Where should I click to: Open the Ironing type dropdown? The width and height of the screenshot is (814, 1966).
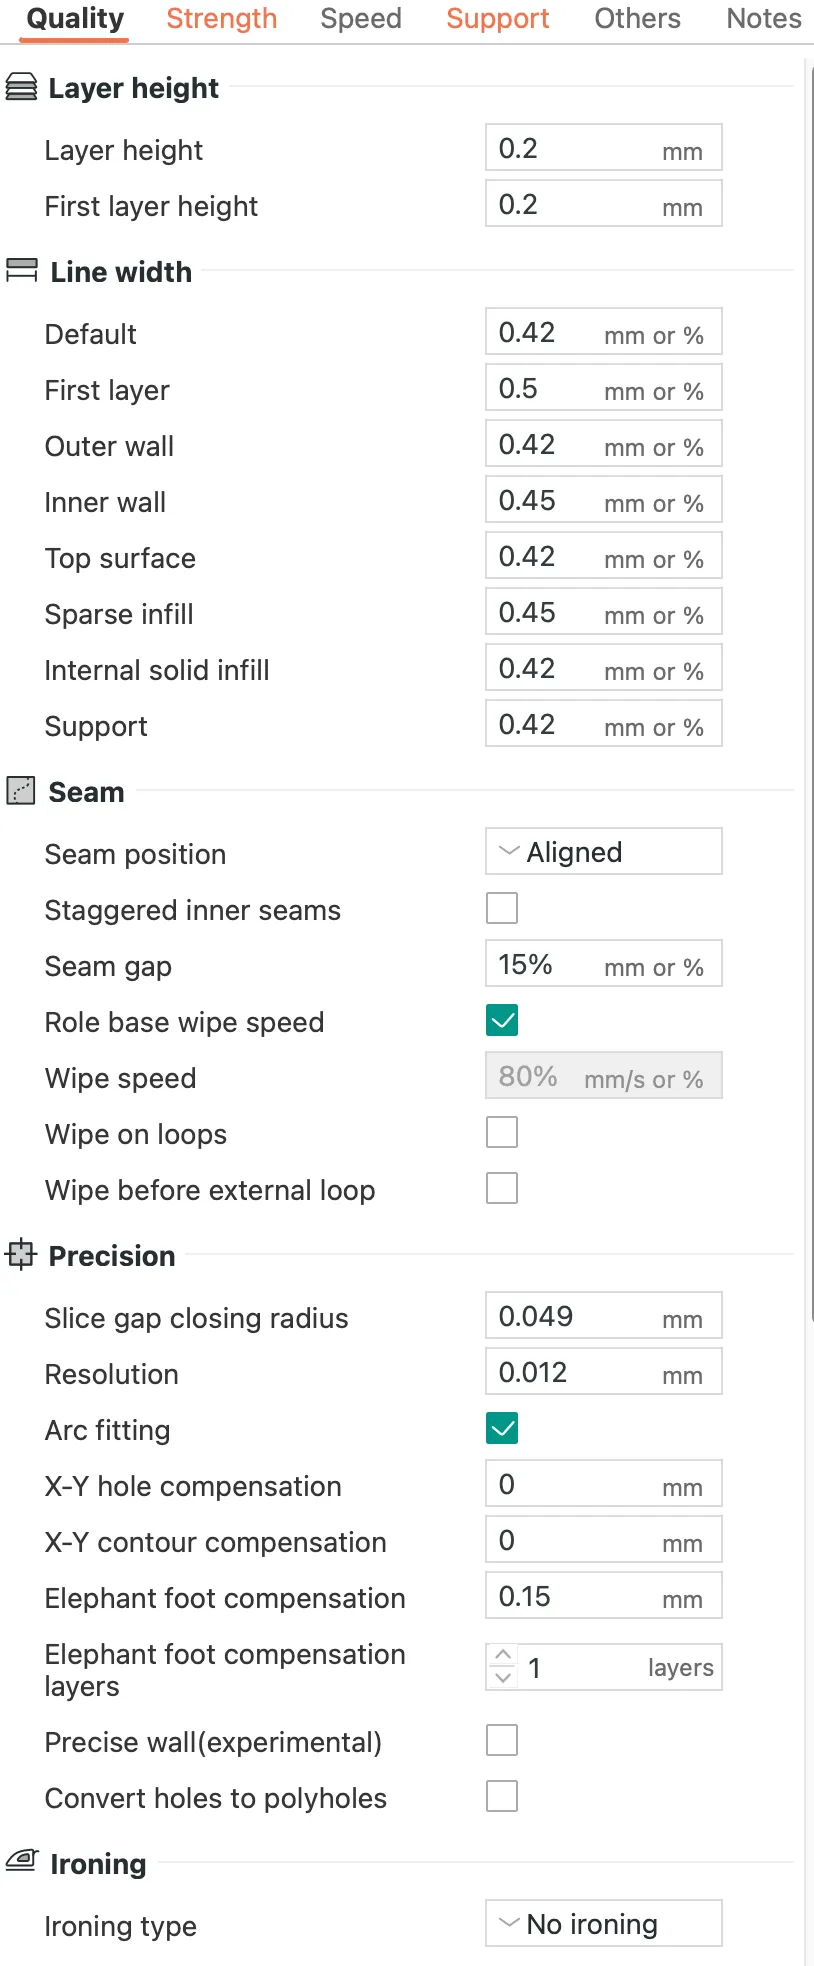click(603, 1924)
